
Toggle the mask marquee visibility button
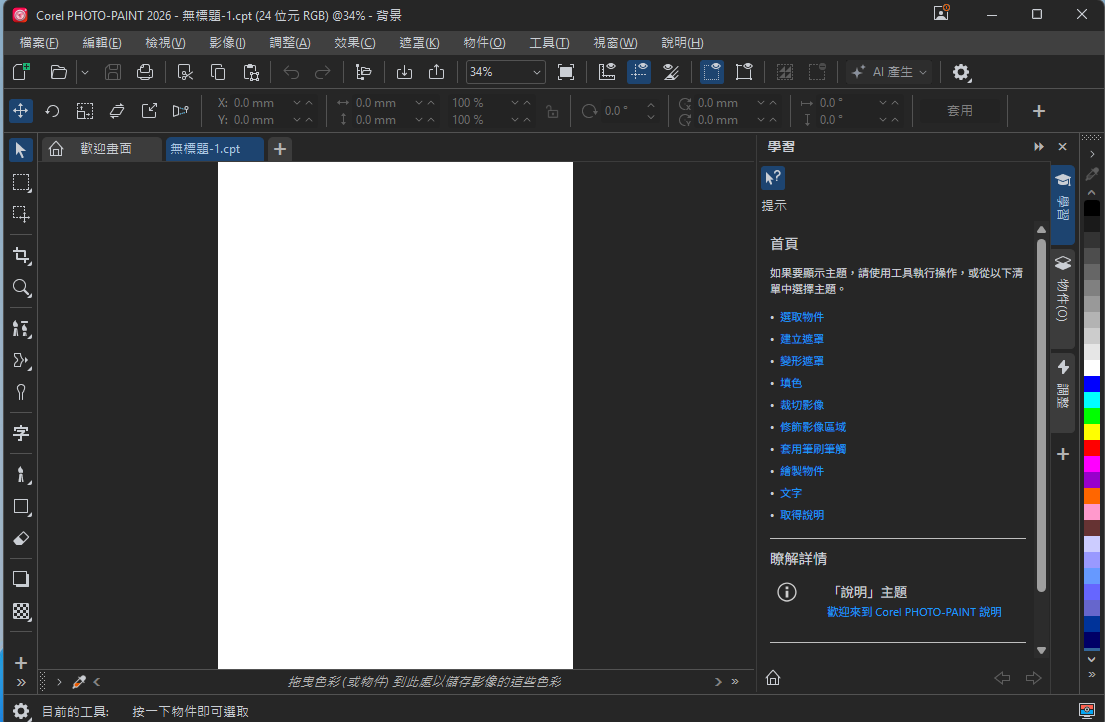(712, 72)
